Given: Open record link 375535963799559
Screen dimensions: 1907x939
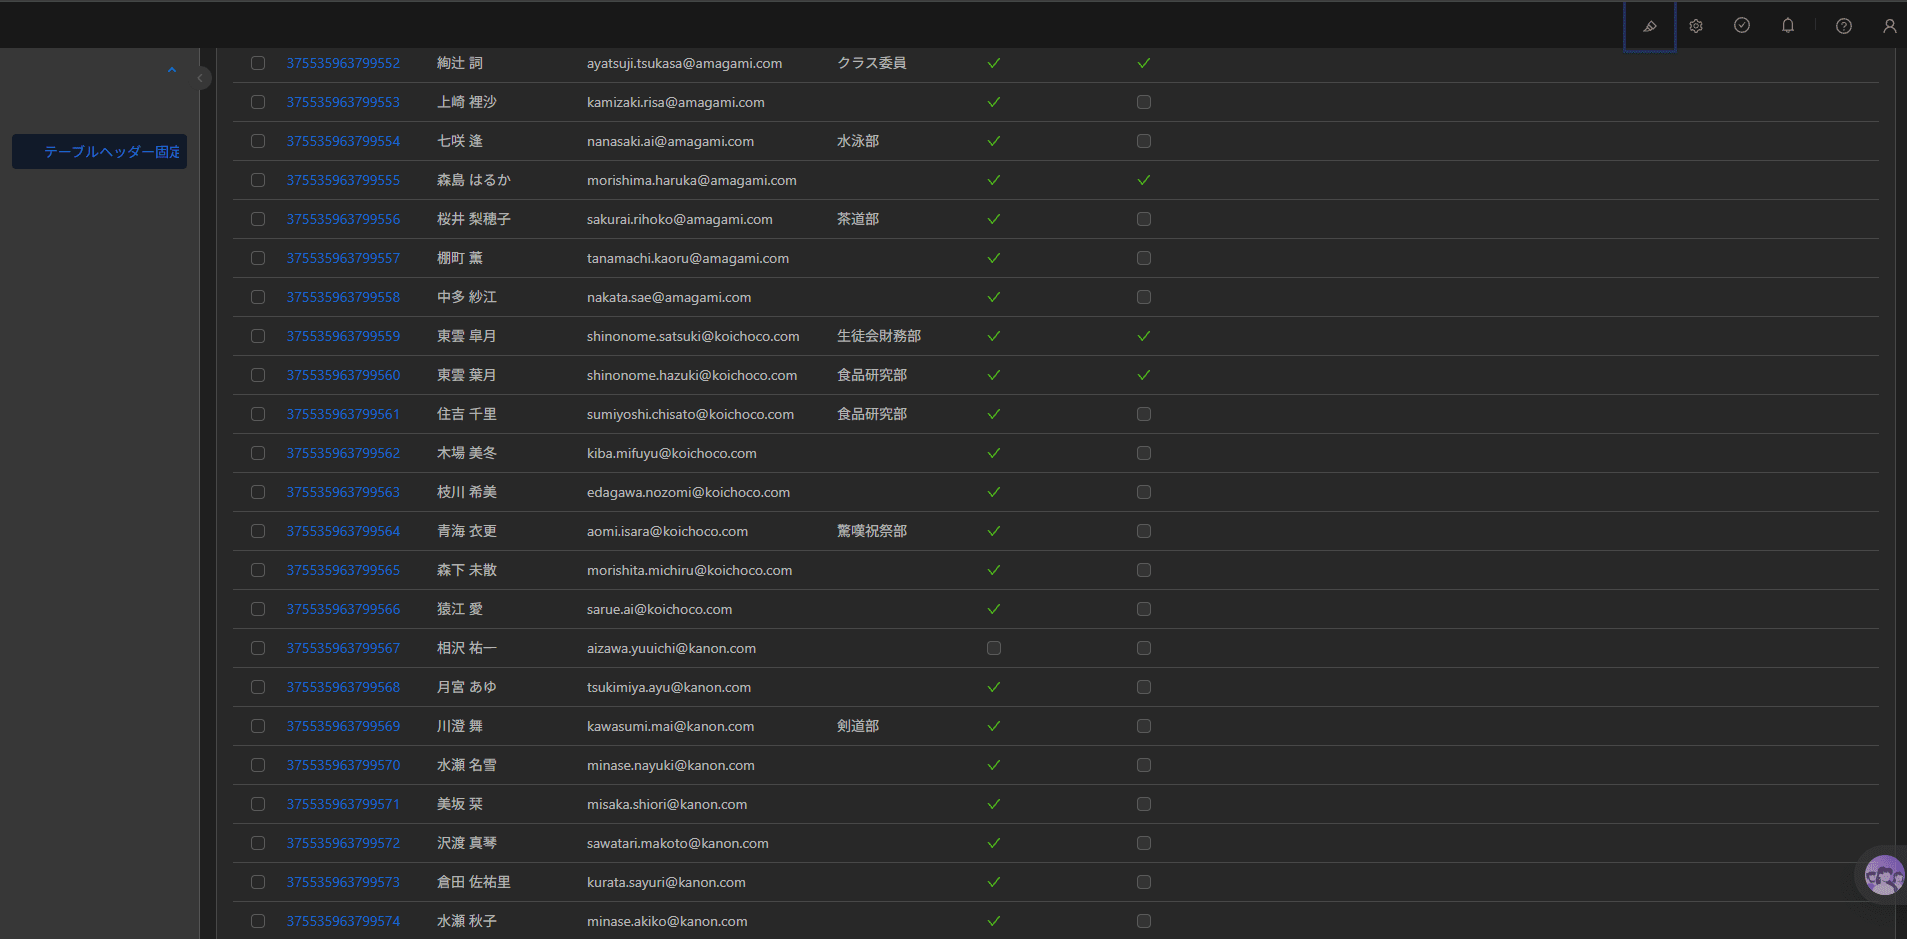Looking at the screenshot, I should (x=343, y=336).
